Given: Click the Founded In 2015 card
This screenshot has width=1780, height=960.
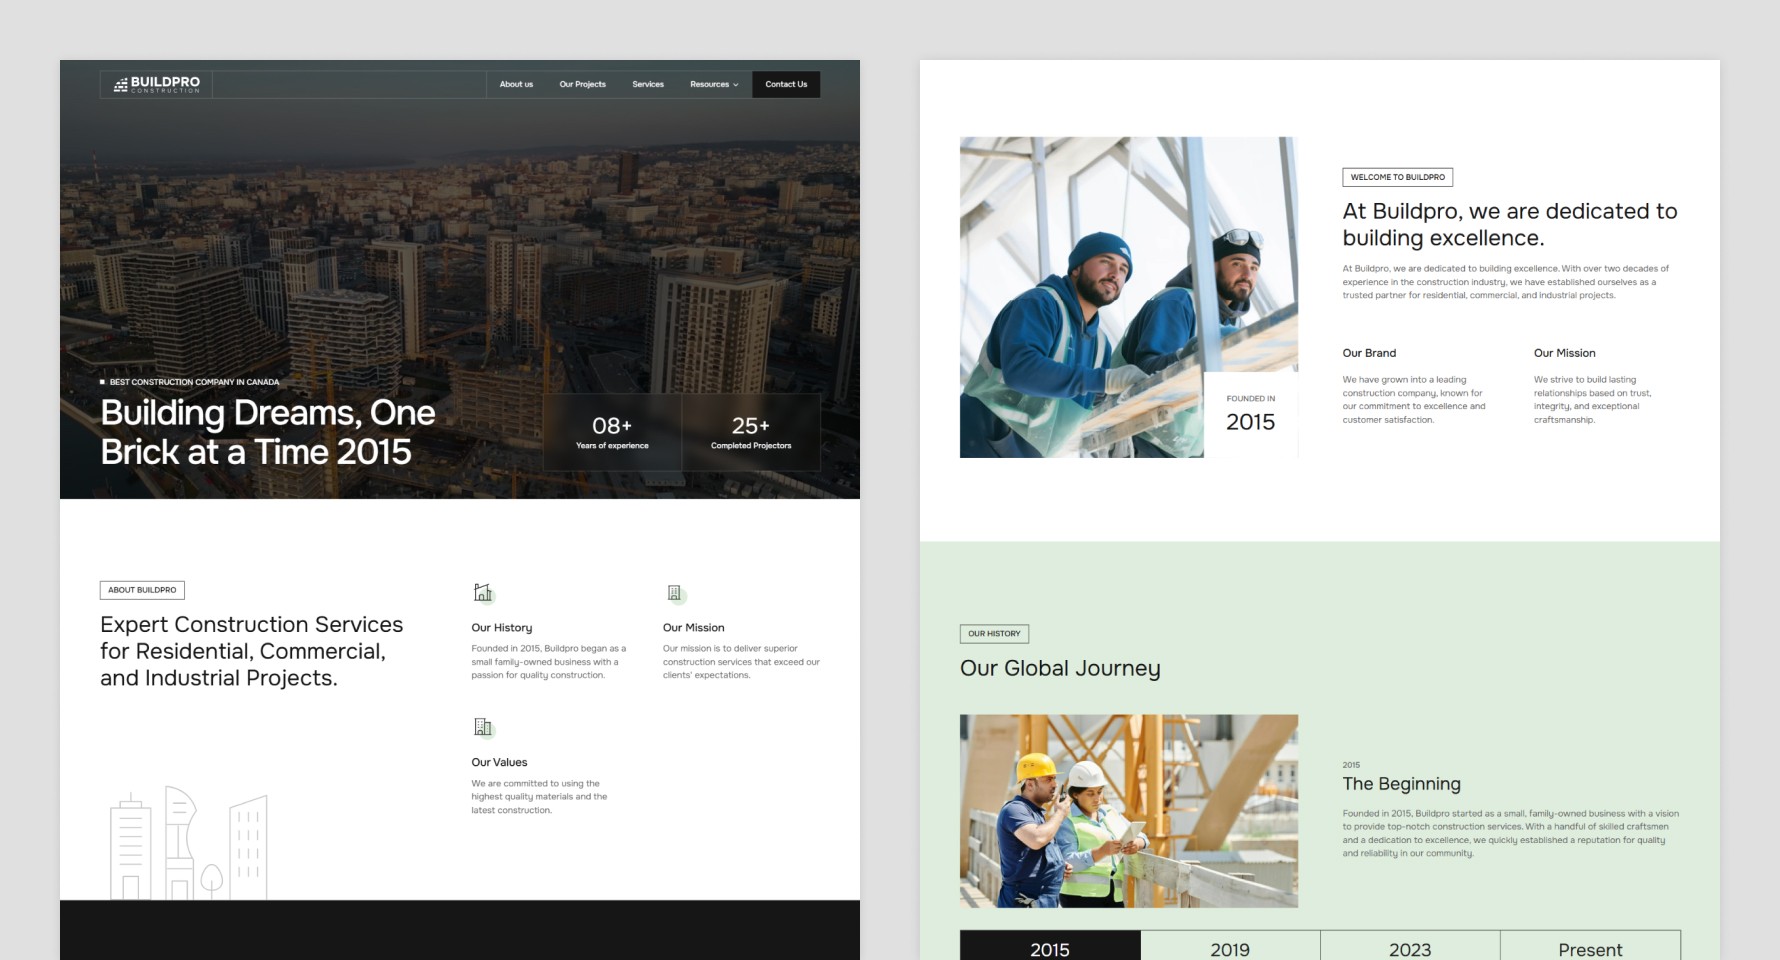Looking at the screenshot, I should pyautogui.click(x=1251, y=414).
